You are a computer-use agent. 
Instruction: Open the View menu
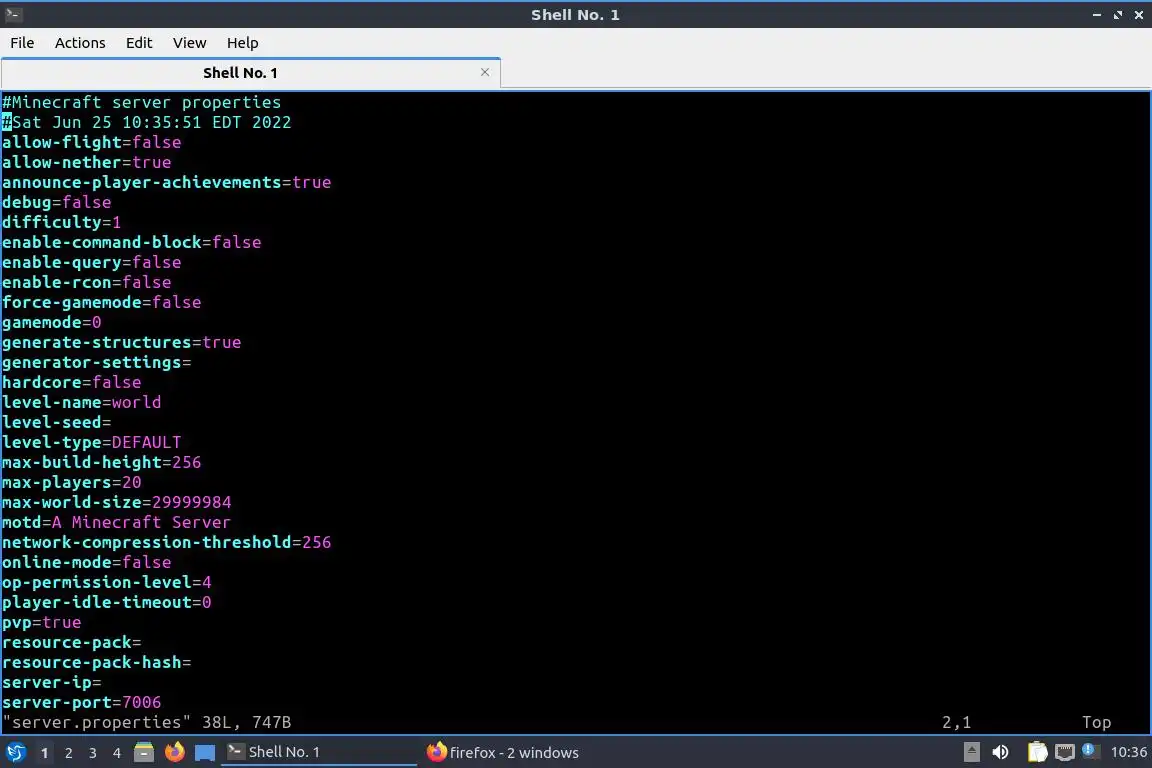(190, 43)
